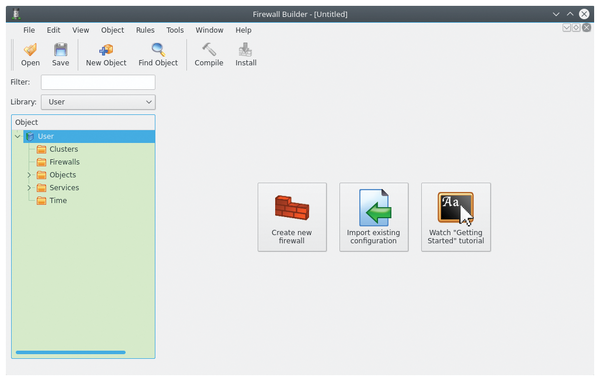This screenshot has height=381, width=600.
Task: Select the Objects tree label
Action: tap(63, 175)
